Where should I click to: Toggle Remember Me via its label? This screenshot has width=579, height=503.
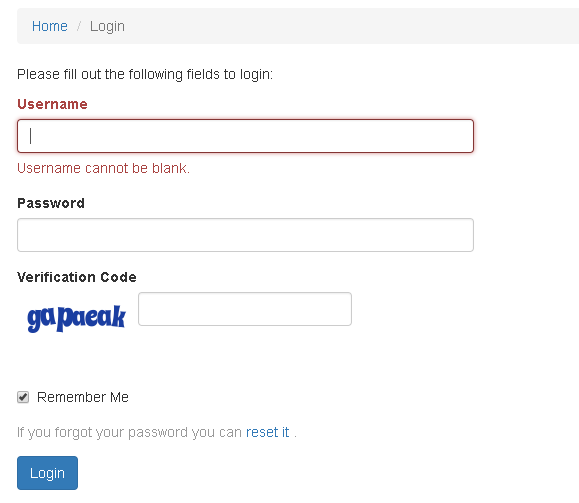tap(83, 397)
